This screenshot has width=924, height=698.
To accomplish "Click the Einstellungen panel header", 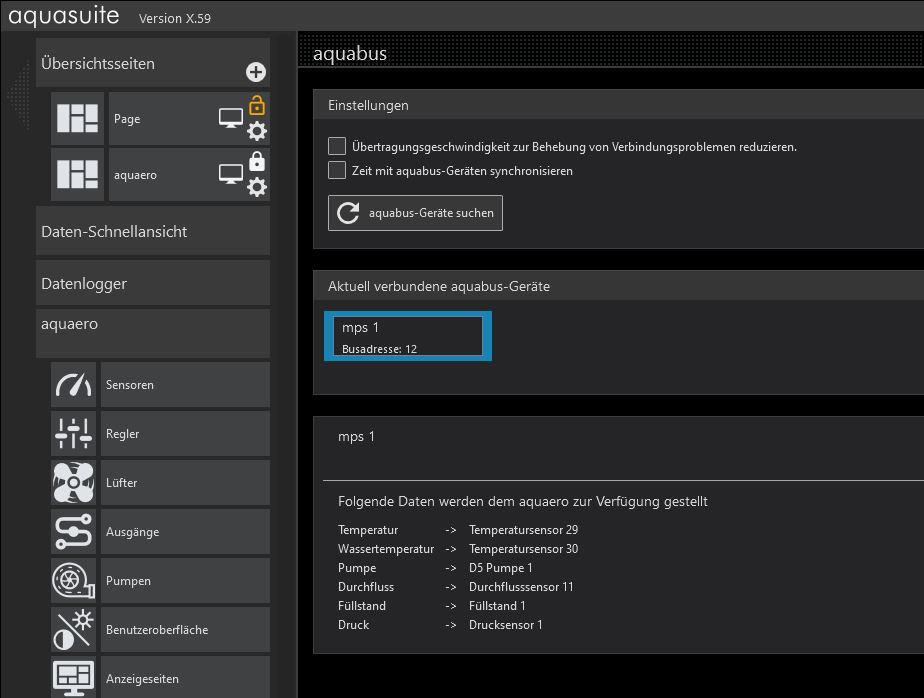I will point(619,105).
